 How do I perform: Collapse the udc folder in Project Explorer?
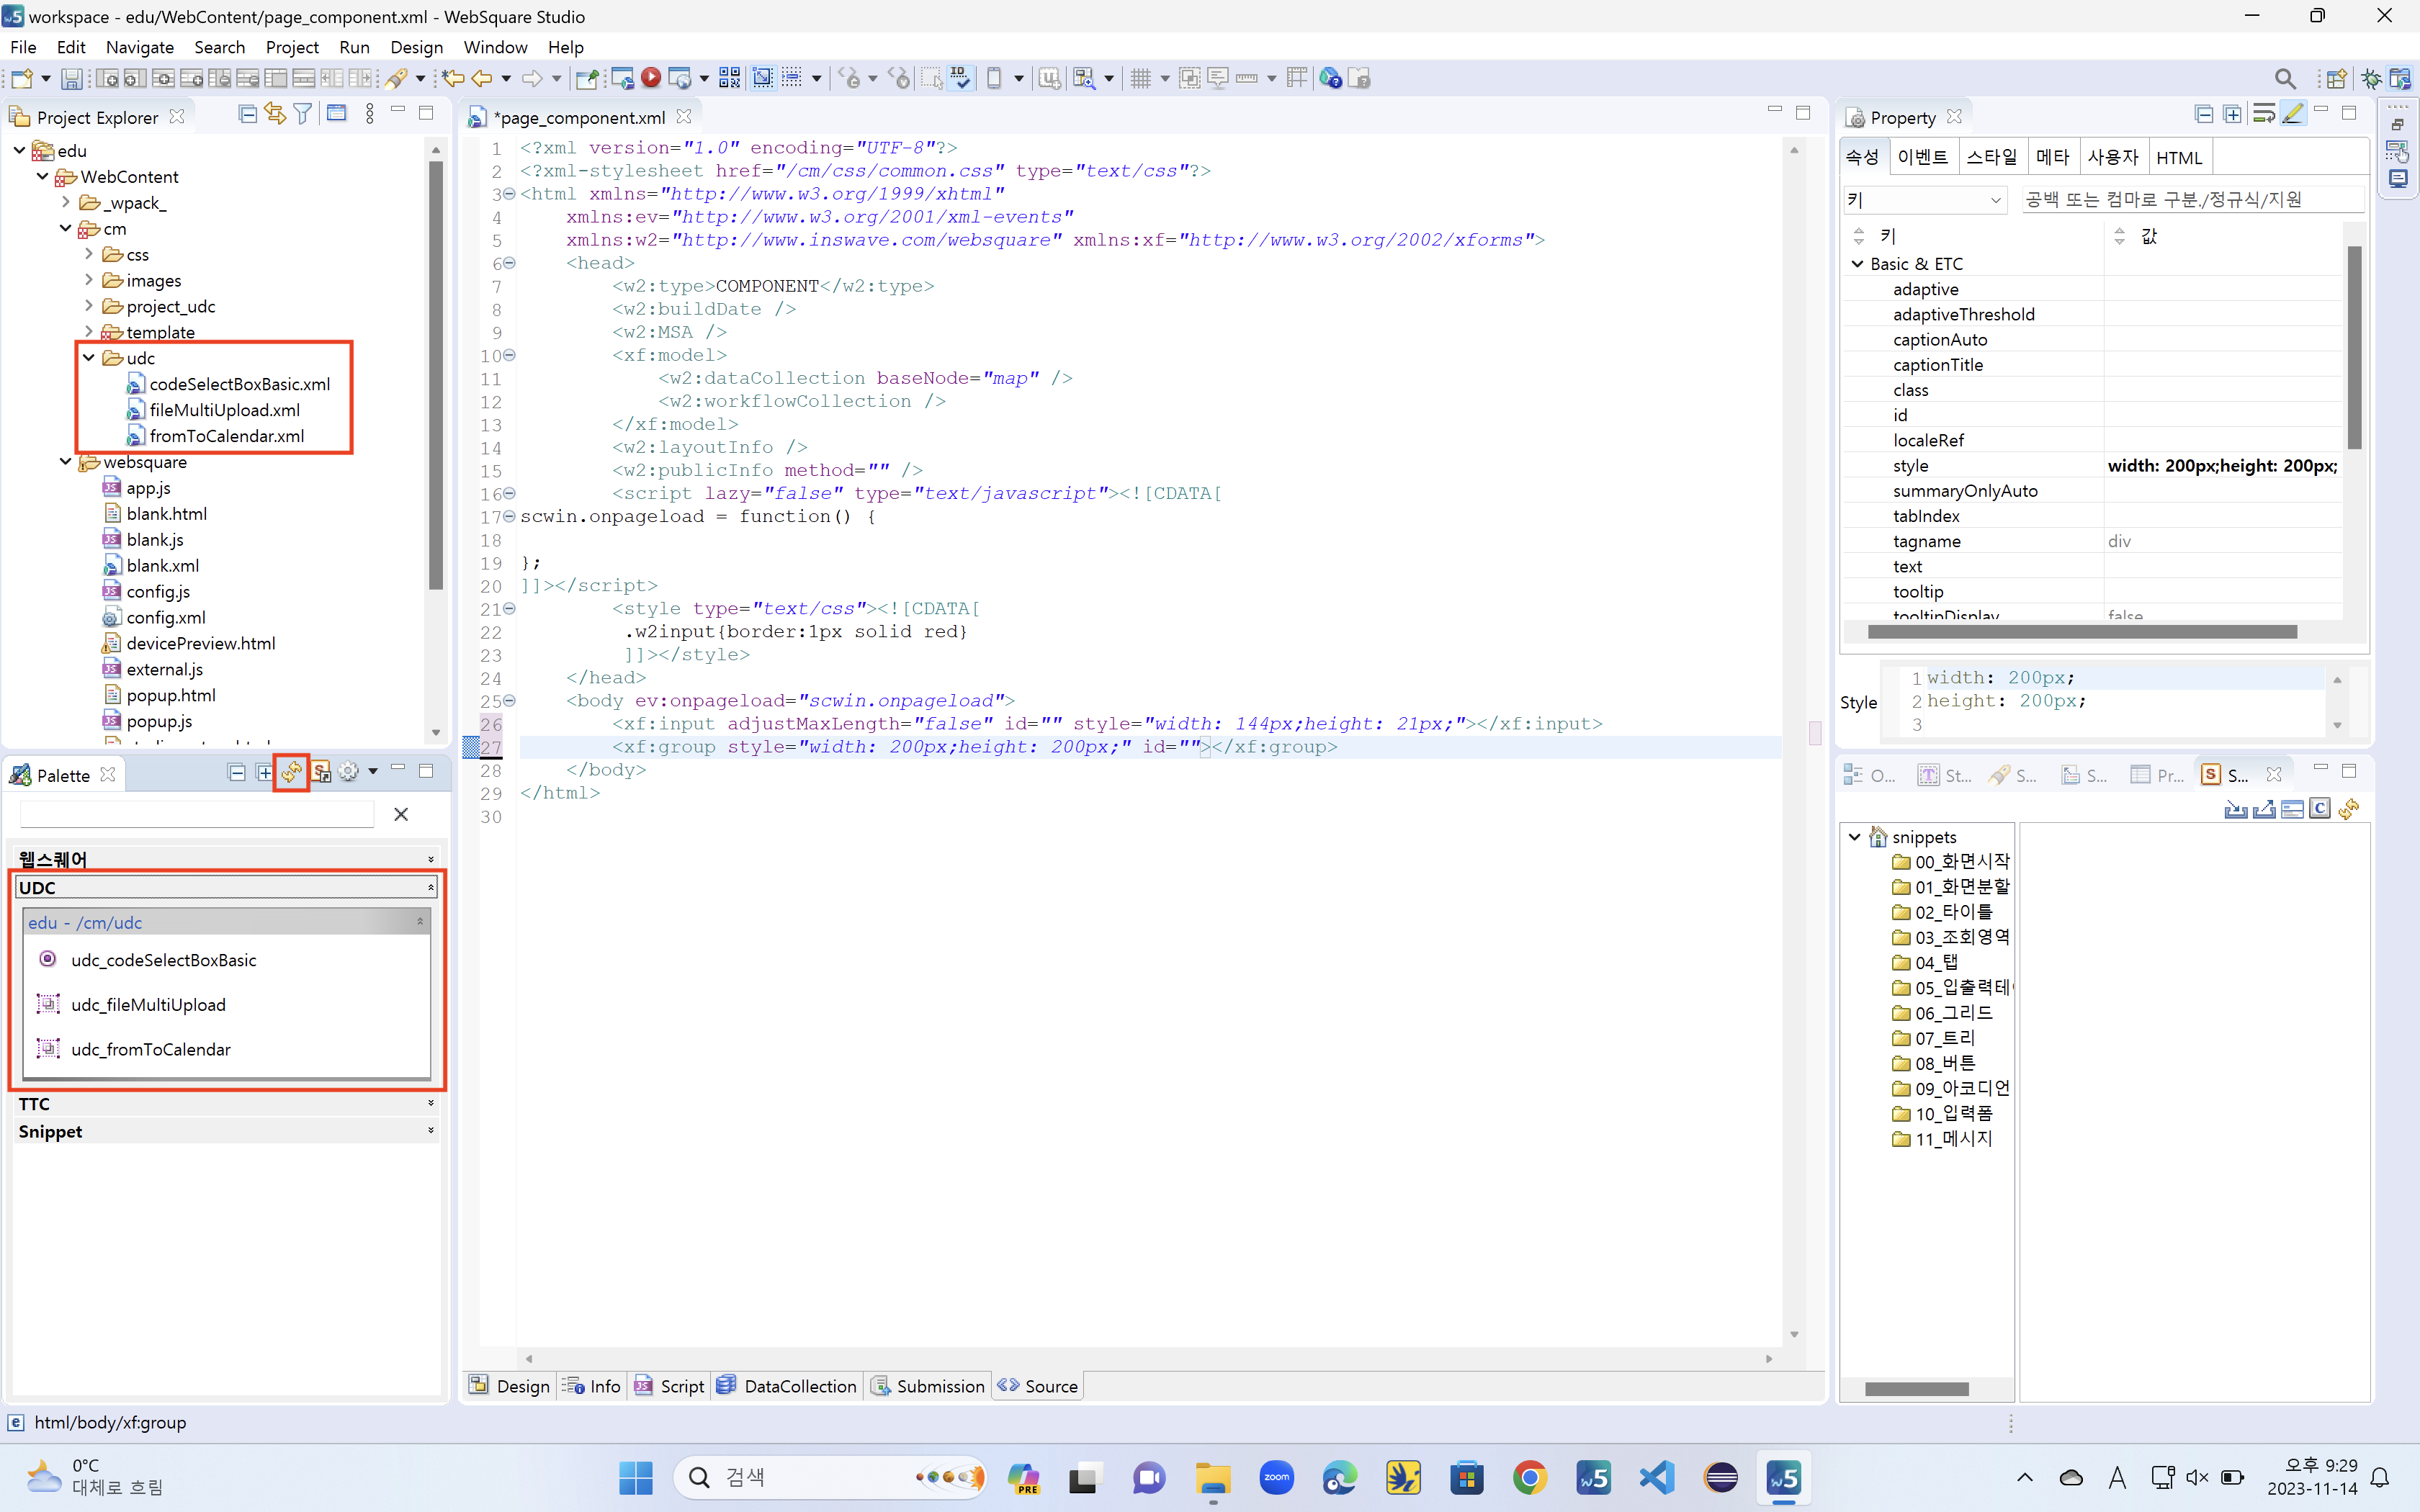point(89,358)
